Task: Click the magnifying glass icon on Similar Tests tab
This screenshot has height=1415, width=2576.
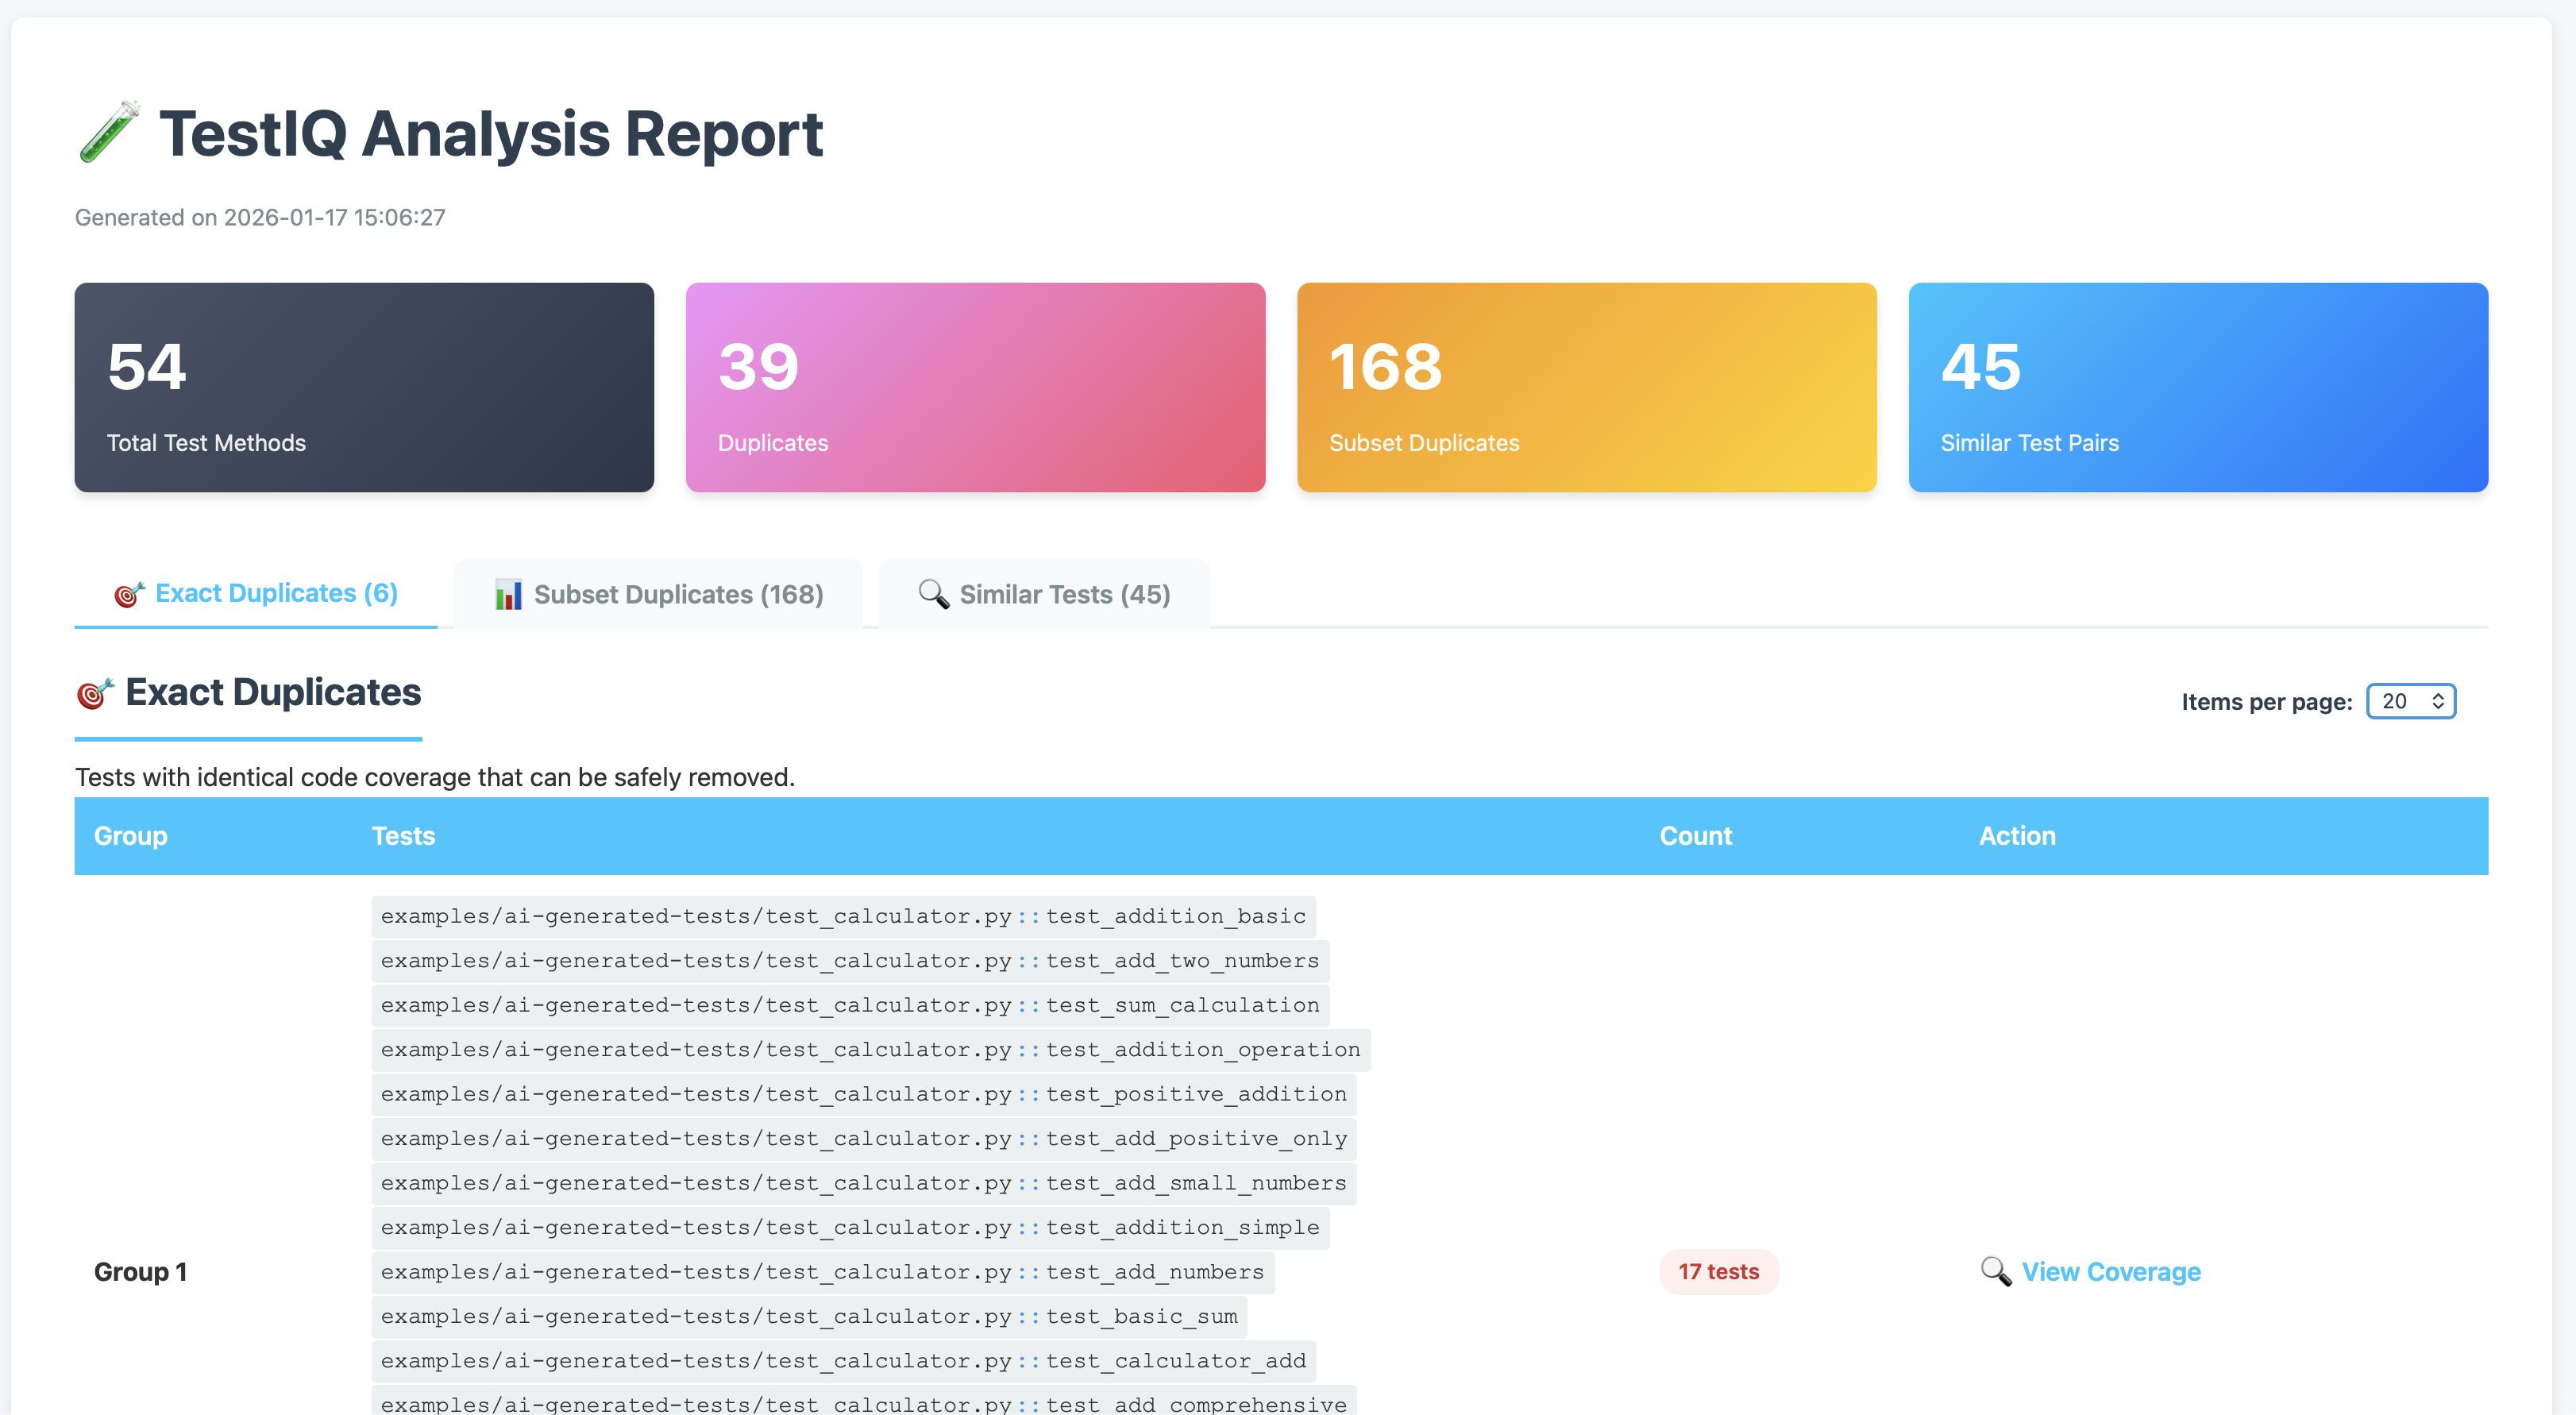Action: tap(933, 593)
